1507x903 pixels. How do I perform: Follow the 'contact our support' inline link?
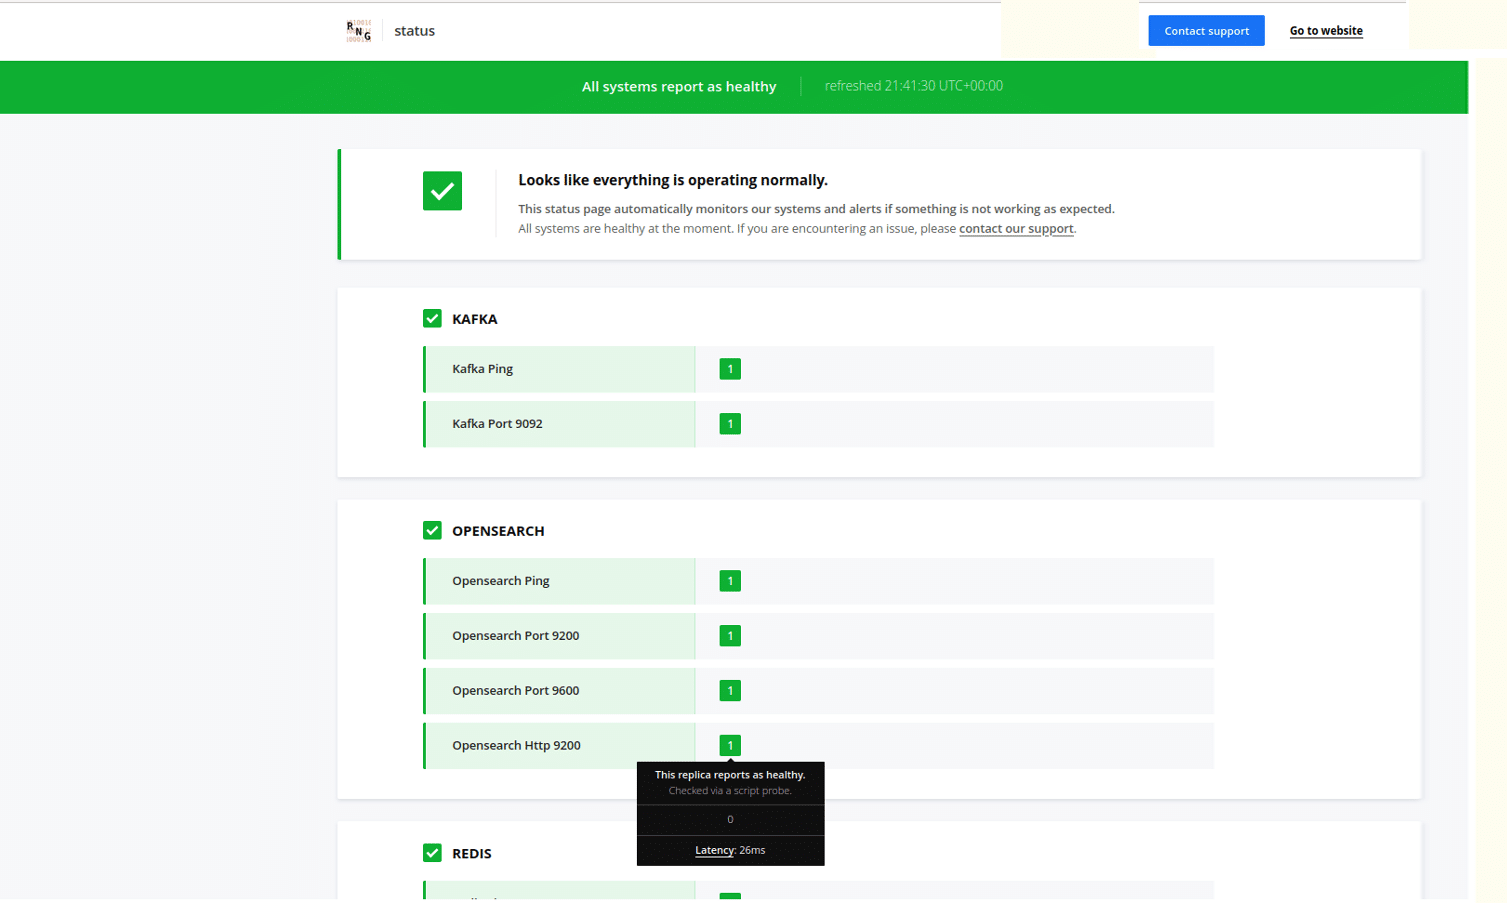tap(1015, 229)
